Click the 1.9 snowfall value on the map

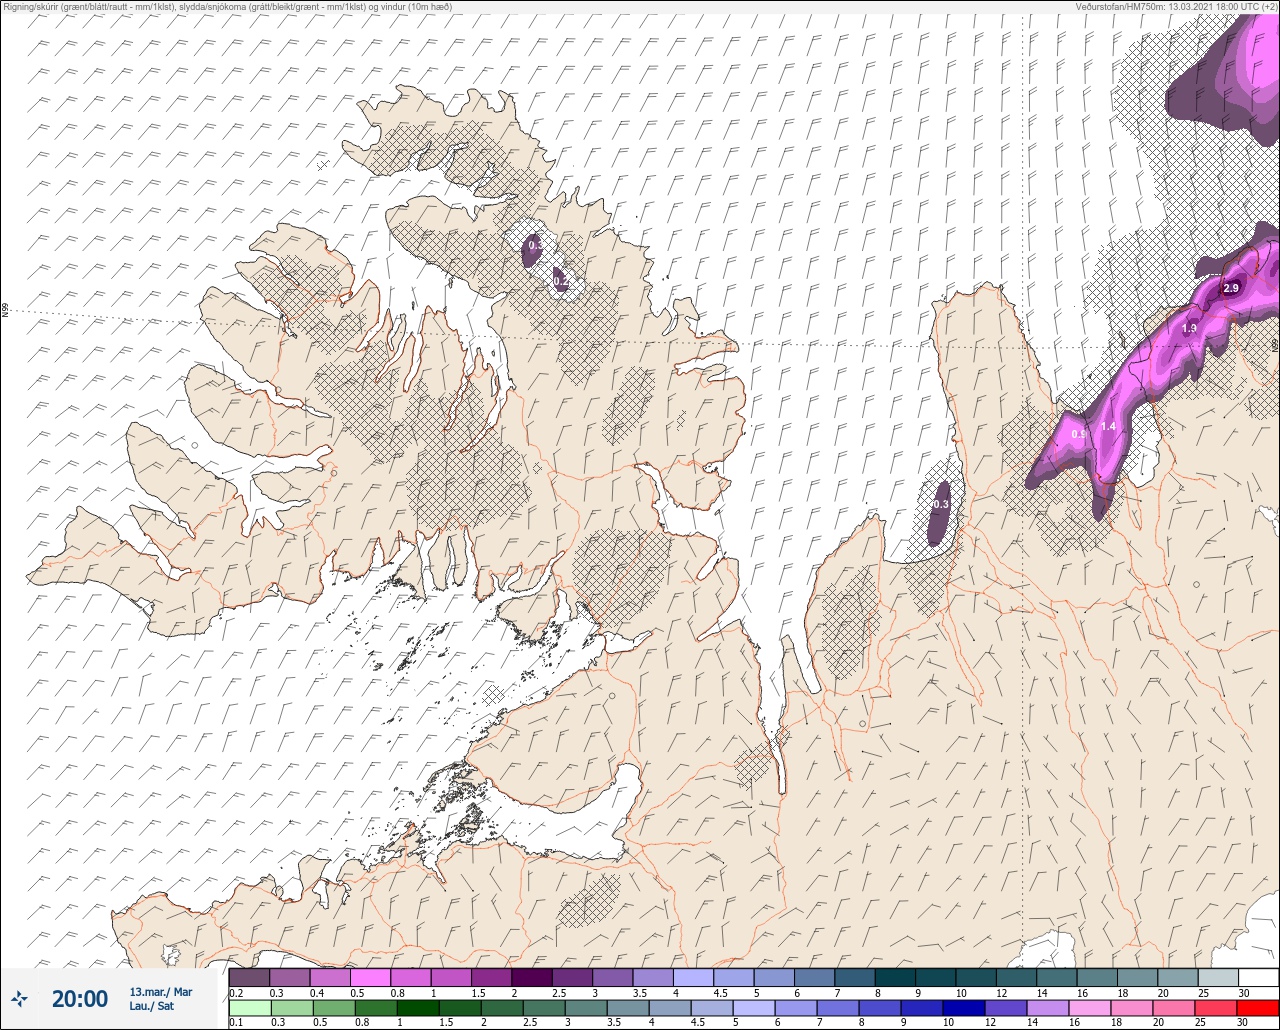click(x=1189, y=328)
